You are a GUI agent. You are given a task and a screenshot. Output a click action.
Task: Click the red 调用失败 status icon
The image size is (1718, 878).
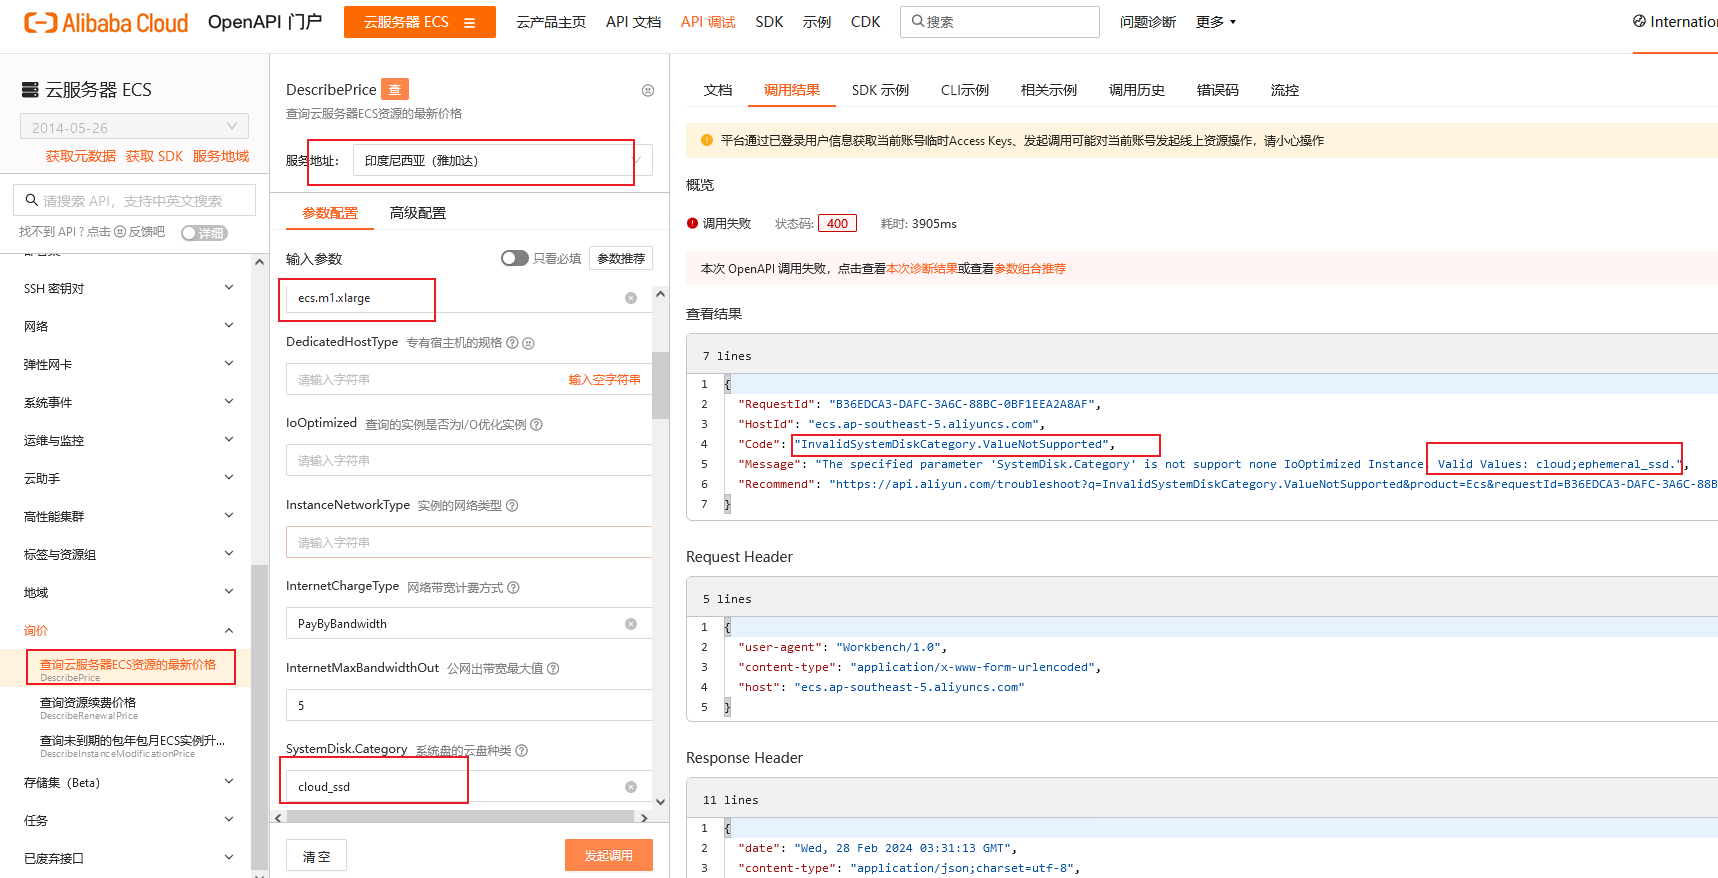[x=692, y=223]
